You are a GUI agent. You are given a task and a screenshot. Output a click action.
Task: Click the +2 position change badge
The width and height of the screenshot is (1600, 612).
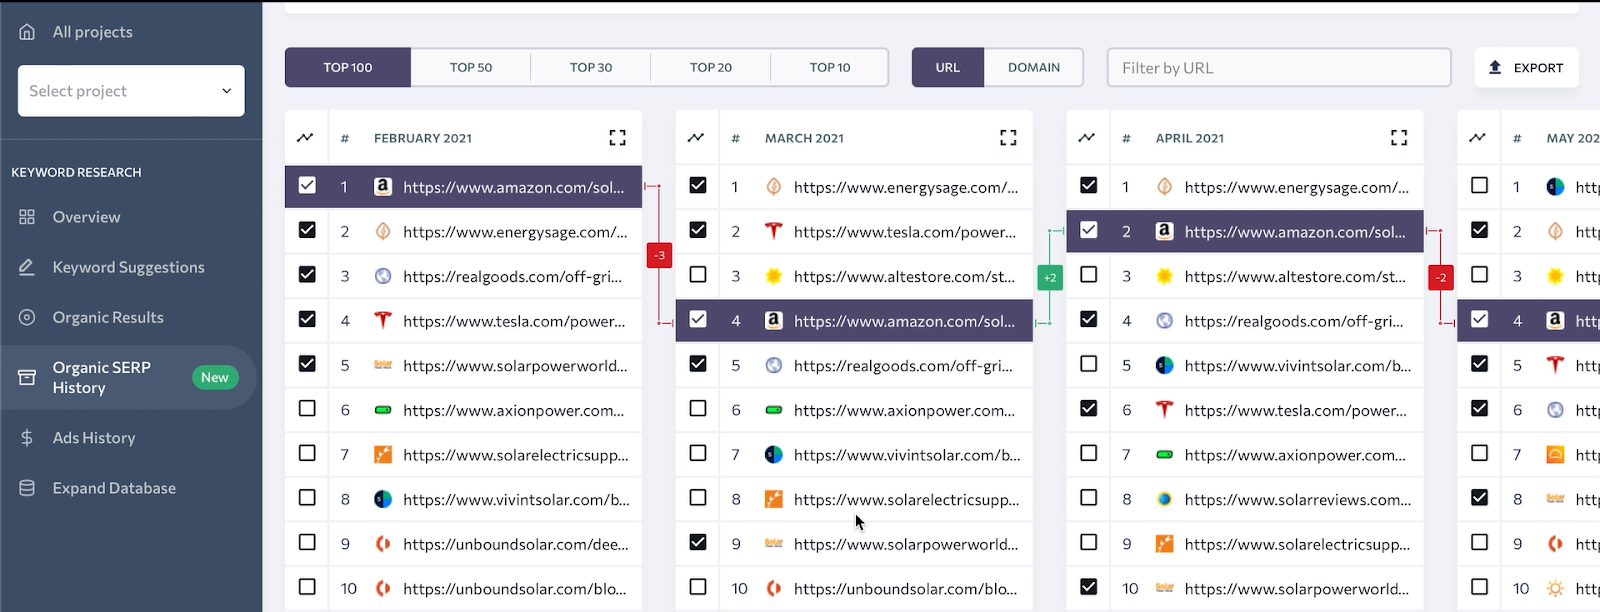click(x=1050, y=277)
